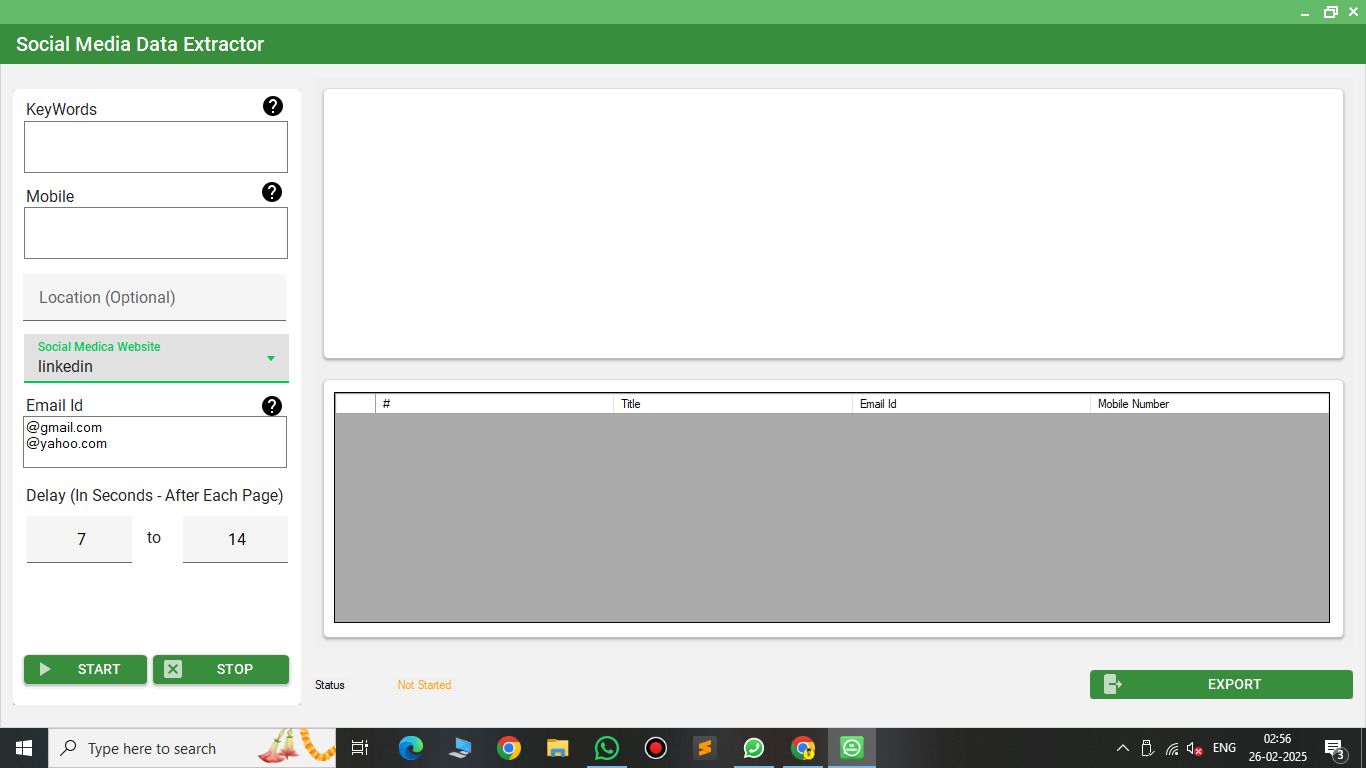This screenshot has width=1366, height=768.
Task: Select the maximum delay field showing 14
Action: 235,539
